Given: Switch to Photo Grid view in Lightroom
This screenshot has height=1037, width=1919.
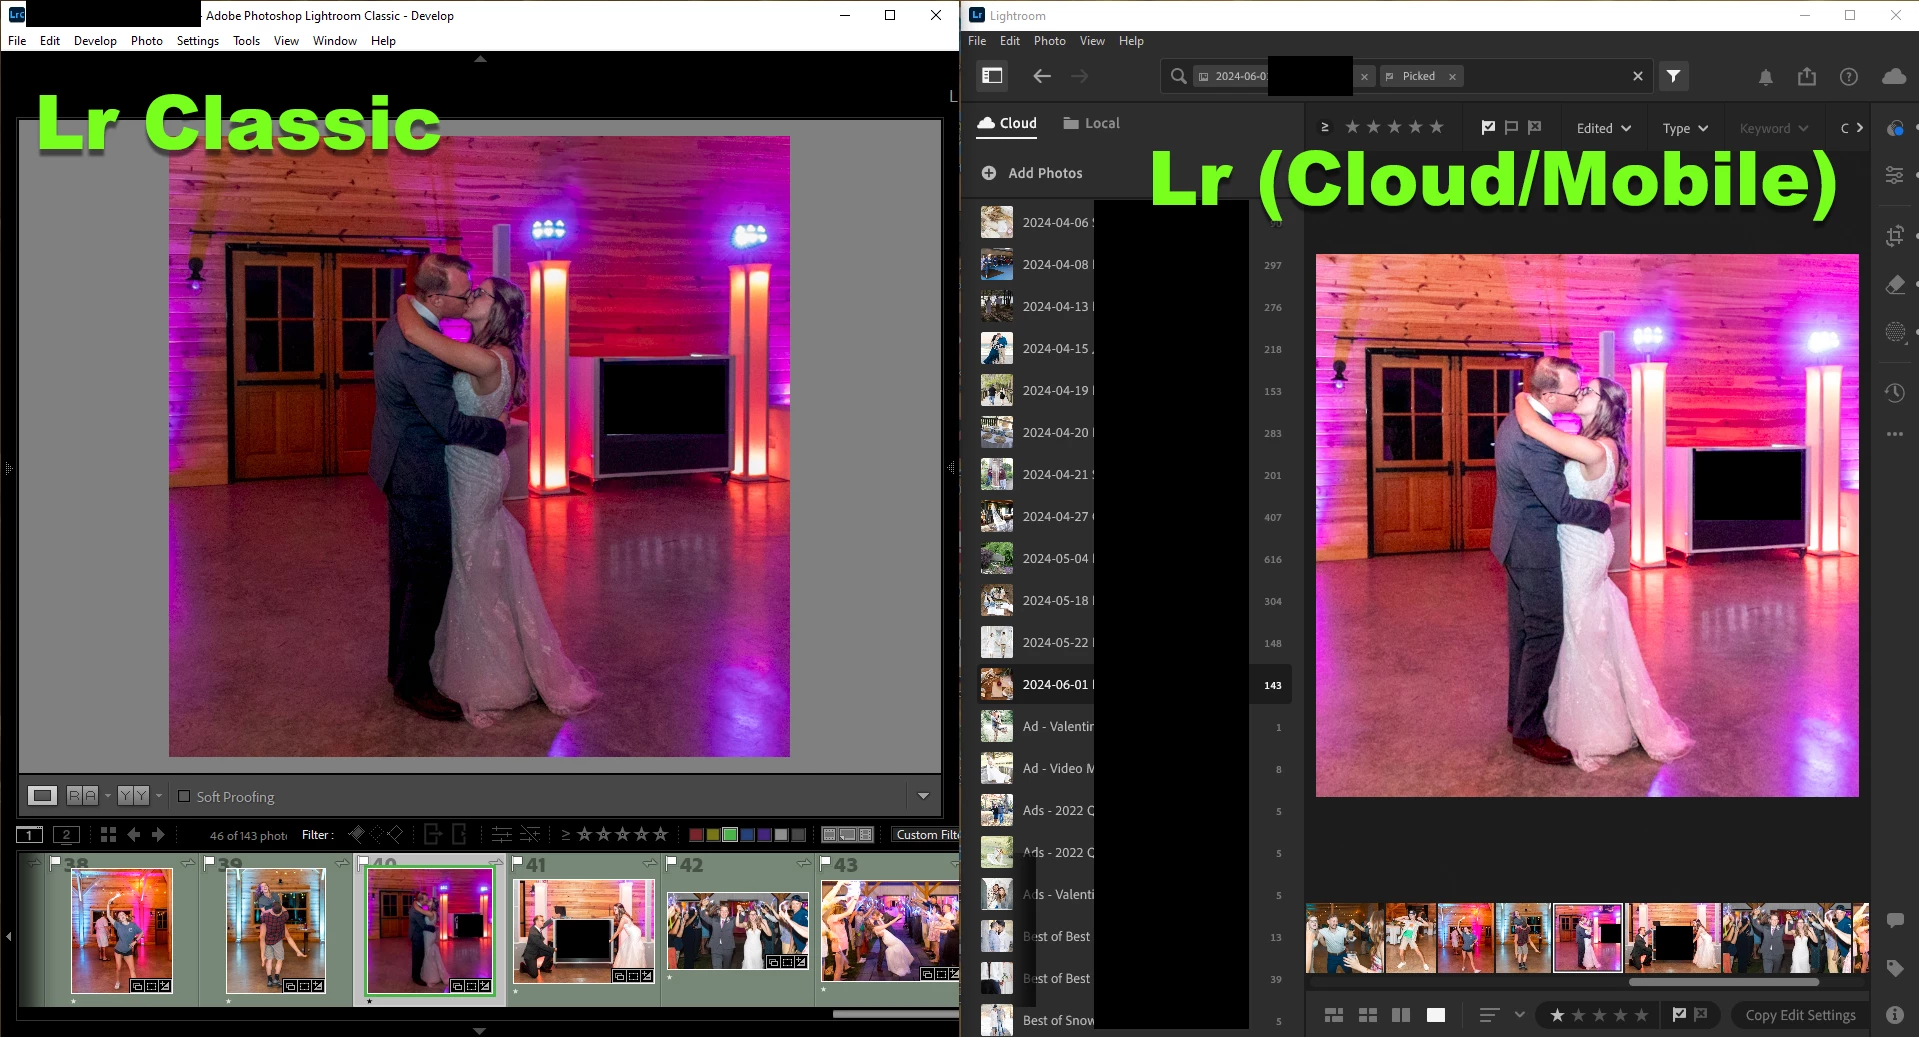Looking at the screenshot, I should 1333,1015.
